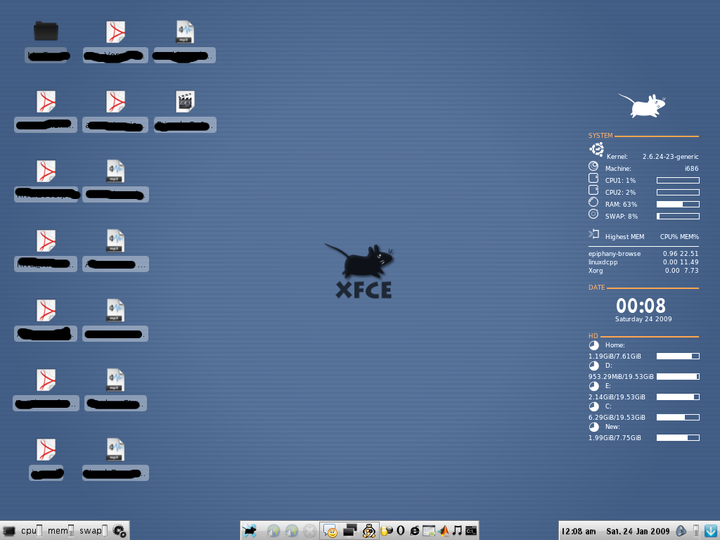This screenshot has height=540, width=720.
Task: Click the Sat. 24 Jan 2009 date
Action: [x=638, y=531]
